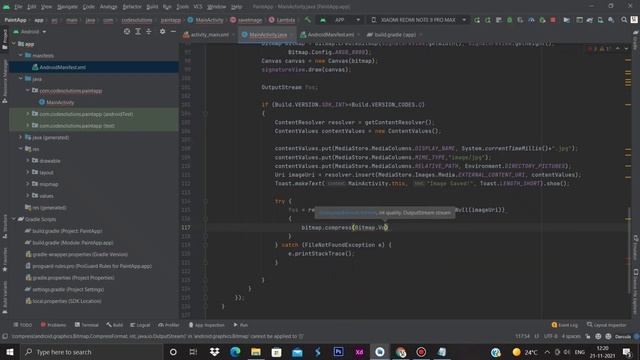The image size is (640, 360).
Task: Expand the mipmap folder
Action: point(28,184)
